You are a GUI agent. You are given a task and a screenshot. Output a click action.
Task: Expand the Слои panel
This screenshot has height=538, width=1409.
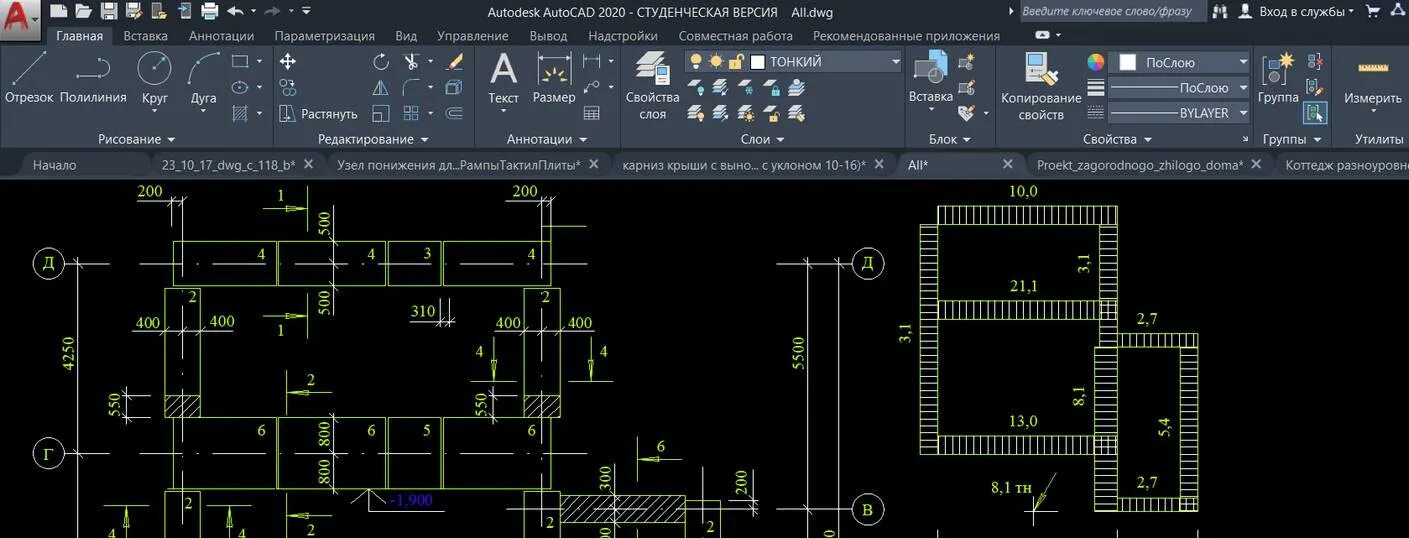(x=762, y=139)
